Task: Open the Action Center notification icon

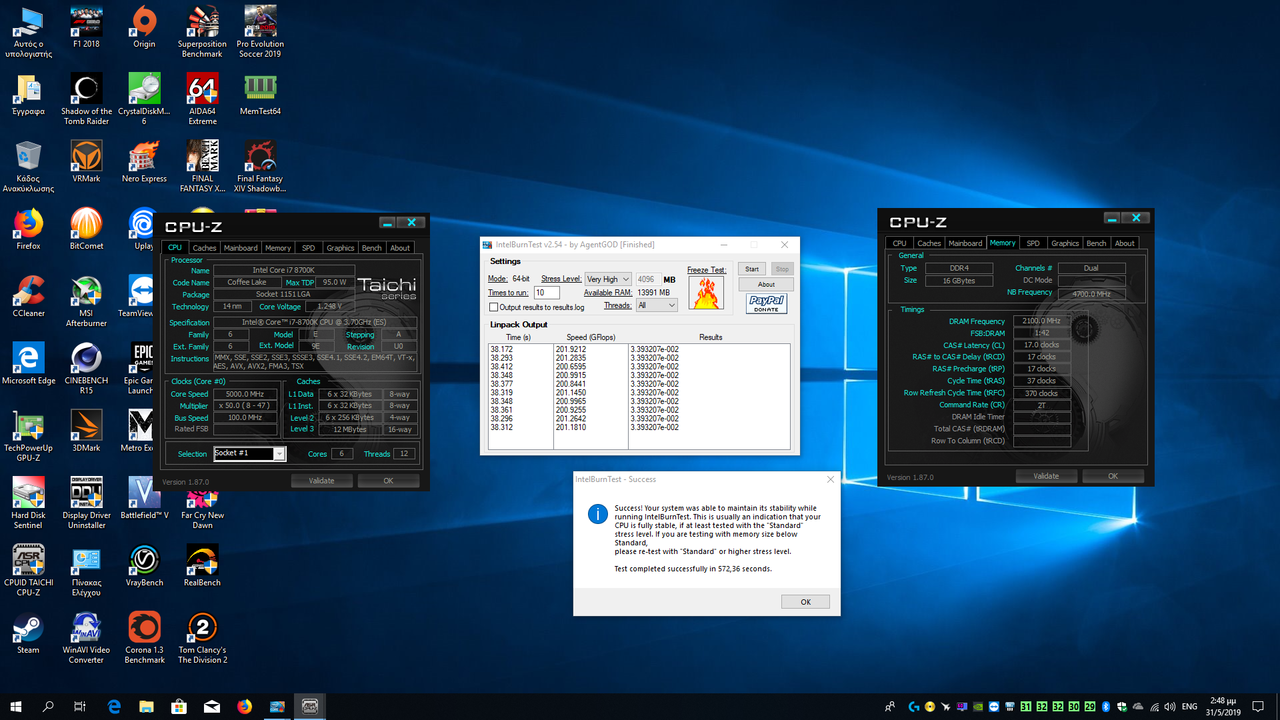Action: click(x=1259, y=706)
